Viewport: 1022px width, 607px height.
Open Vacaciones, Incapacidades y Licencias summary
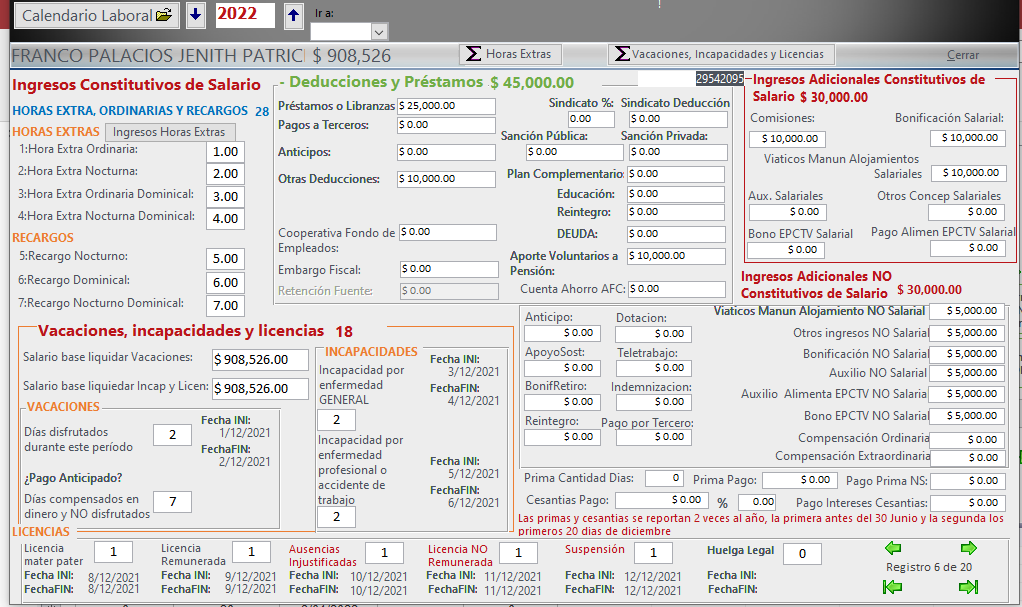click(x=721, y=54)
